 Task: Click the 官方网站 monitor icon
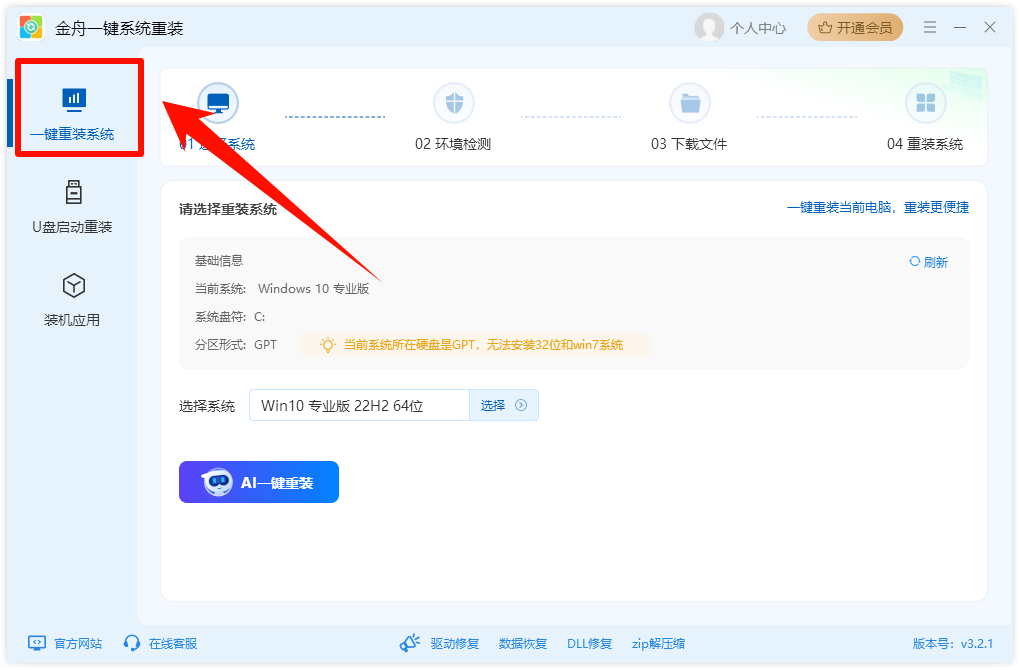(37, 643)
